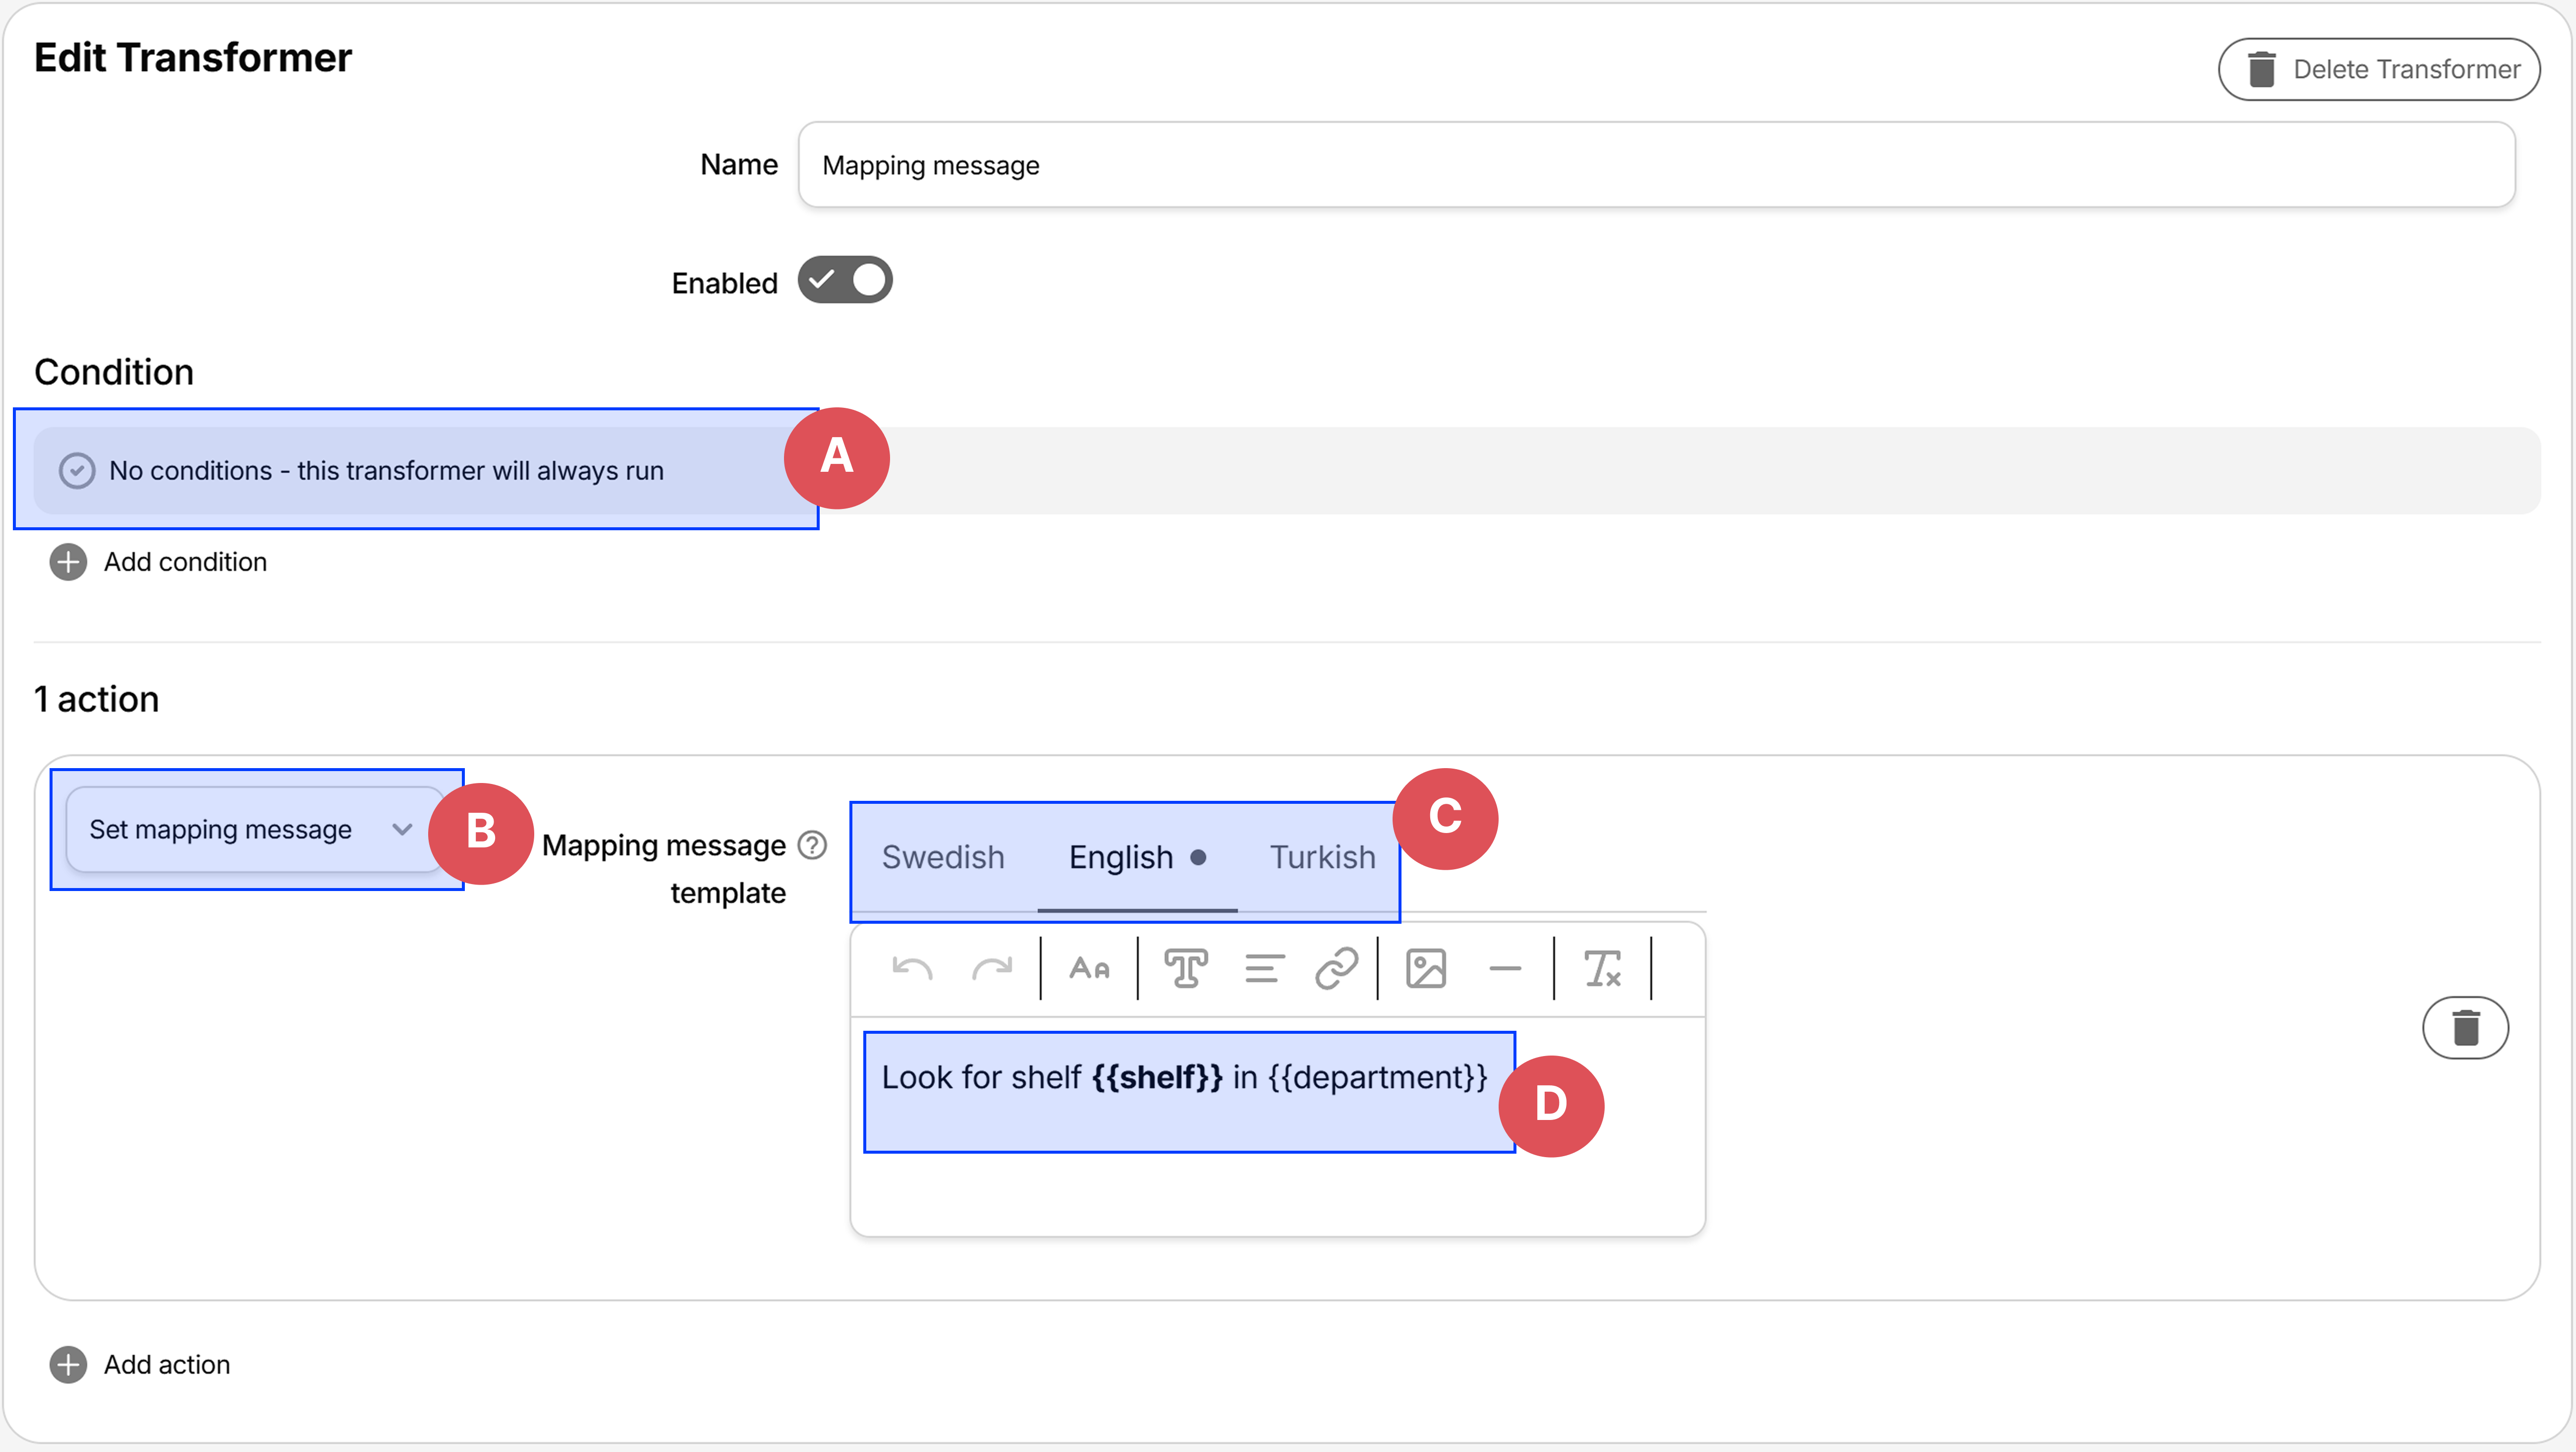2576x1452 pixels.
Task: Open the font size options icon
Action: (x=1089, y=967)
